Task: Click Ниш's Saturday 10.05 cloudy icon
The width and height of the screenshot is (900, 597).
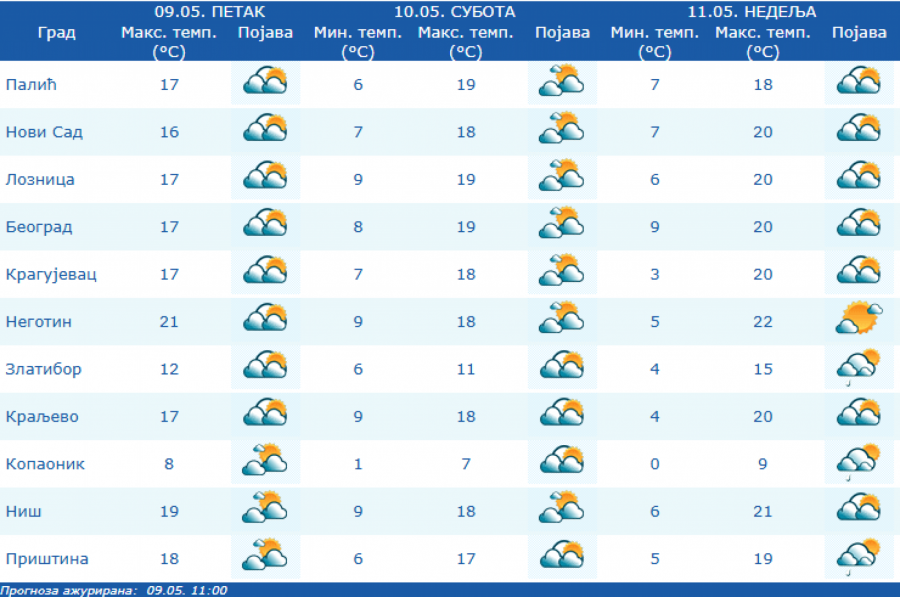Action: click(x=561, y=510)
